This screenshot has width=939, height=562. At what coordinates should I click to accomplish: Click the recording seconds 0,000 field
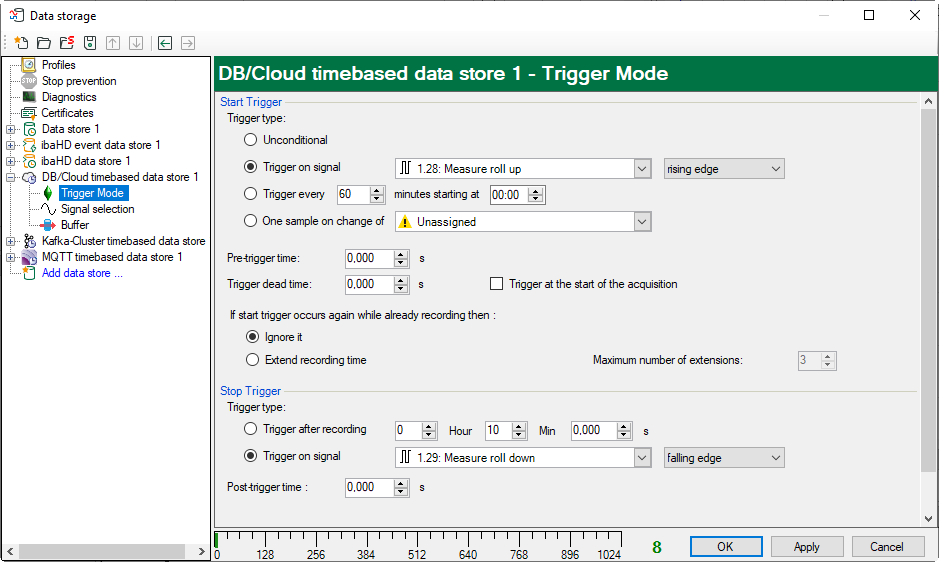coord(601,430)
